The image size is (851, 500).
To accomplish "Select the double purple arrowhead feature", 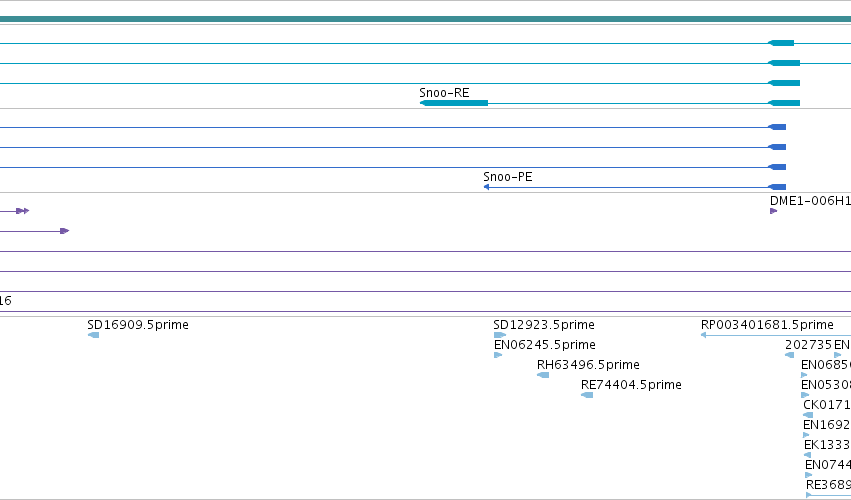I will click(23, 211).
